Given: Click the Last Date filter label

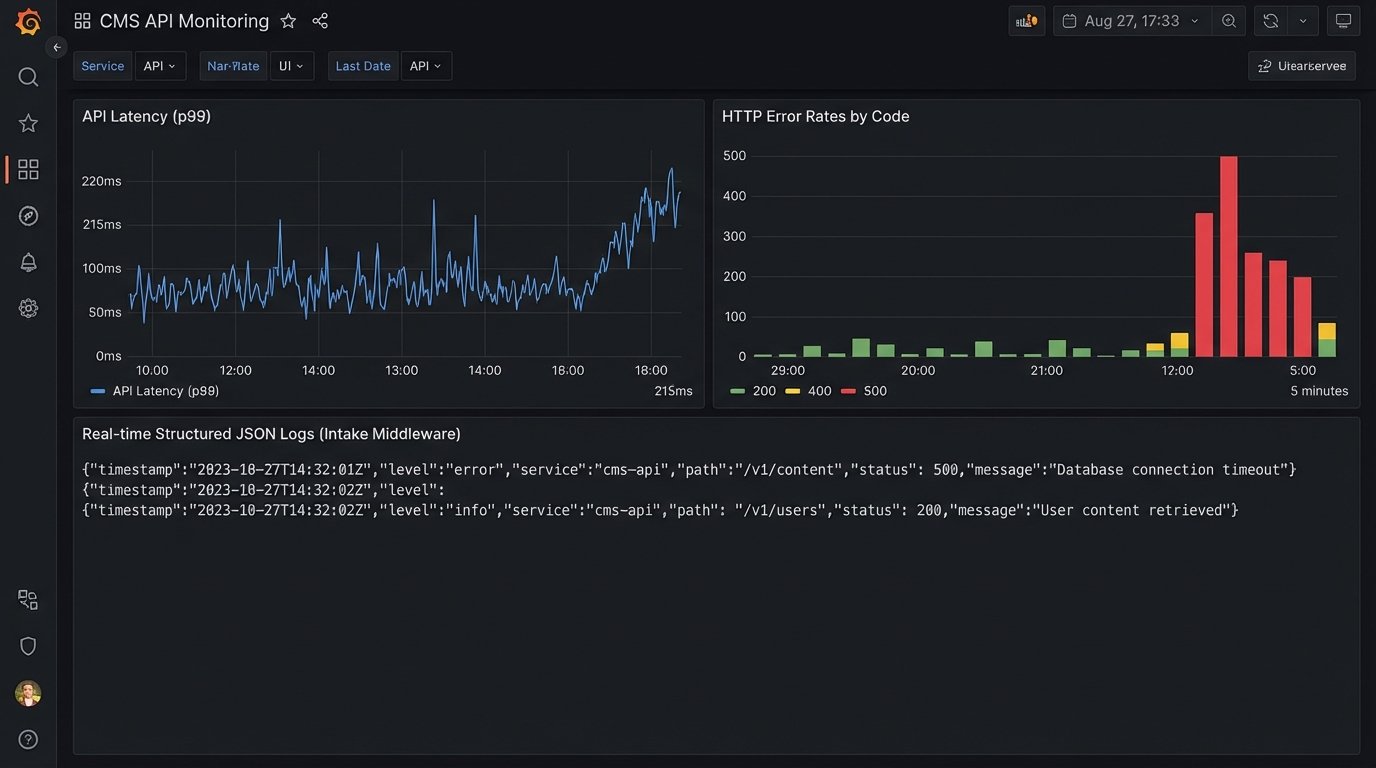Looking at the screenshot, I should tap(362, 65).
